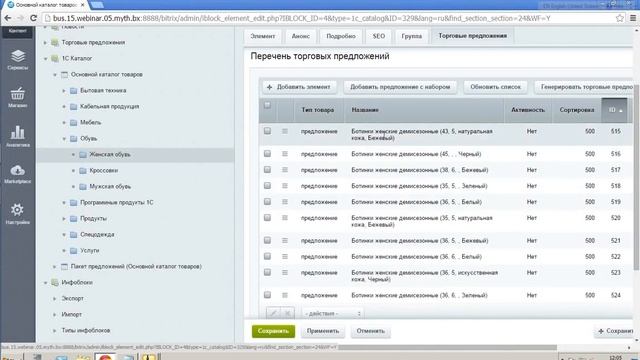This screenshot has height=360, width=640.
Task: Switch to the SEO tab
Action: click(x=379, y=36)
